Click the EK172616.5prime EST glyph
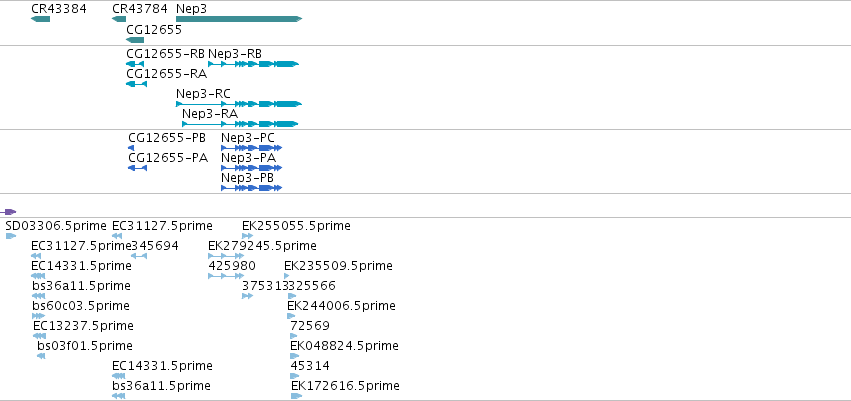Image resolution: width=851 pixels, height=401 pixels. (x=296, y=396)
